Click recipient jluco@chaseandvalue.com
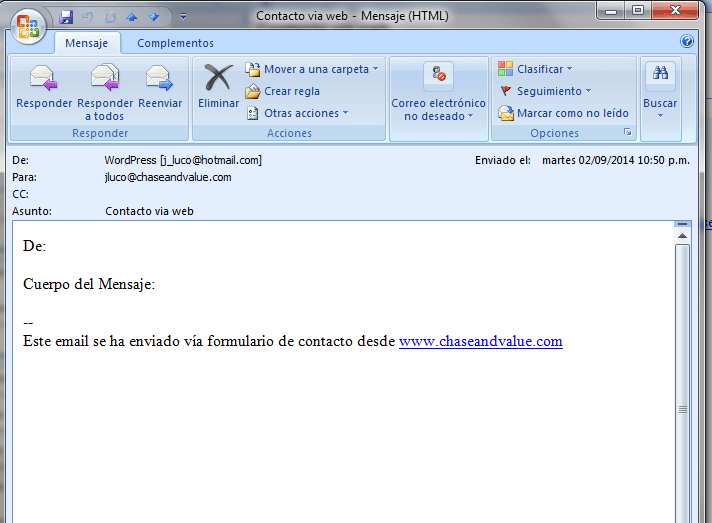Screen dimensions: 712x523 (168, 178)
